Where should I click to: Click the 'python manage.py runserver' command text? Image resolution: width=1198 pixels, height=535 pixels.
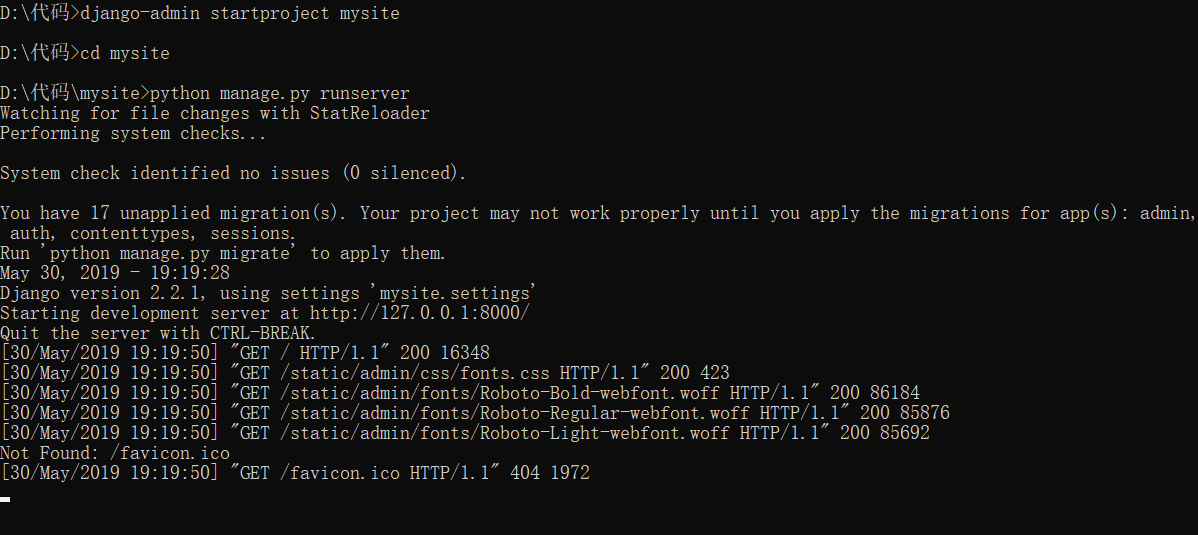[279, 93]
